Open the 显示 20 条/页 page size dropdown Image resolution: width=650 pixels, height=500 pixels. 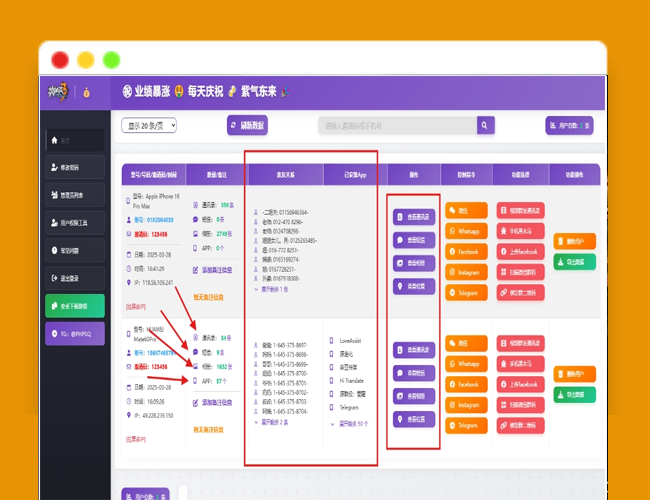click(149, 125)
